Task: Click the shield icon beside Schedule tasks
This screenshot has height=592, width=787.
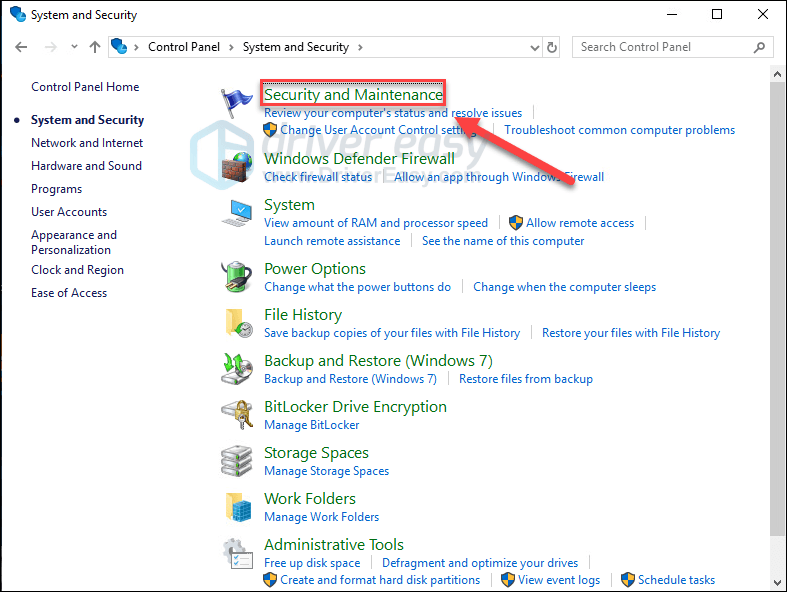Action: pyautogui.click(x=628, y=579)
